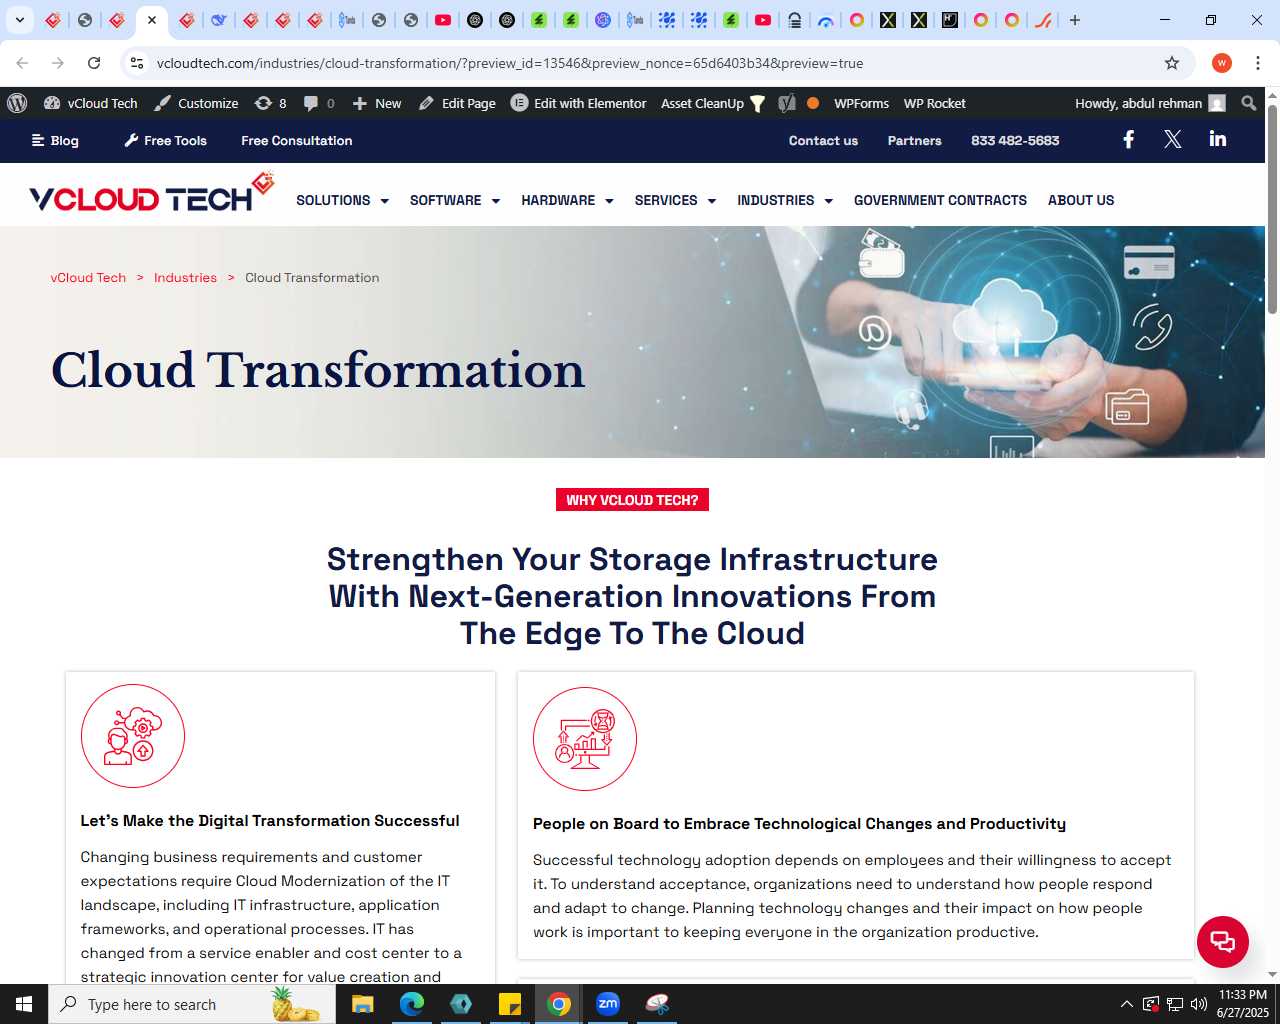
Task: Click Industries breadcrumb link
Action: coord(185,278)
